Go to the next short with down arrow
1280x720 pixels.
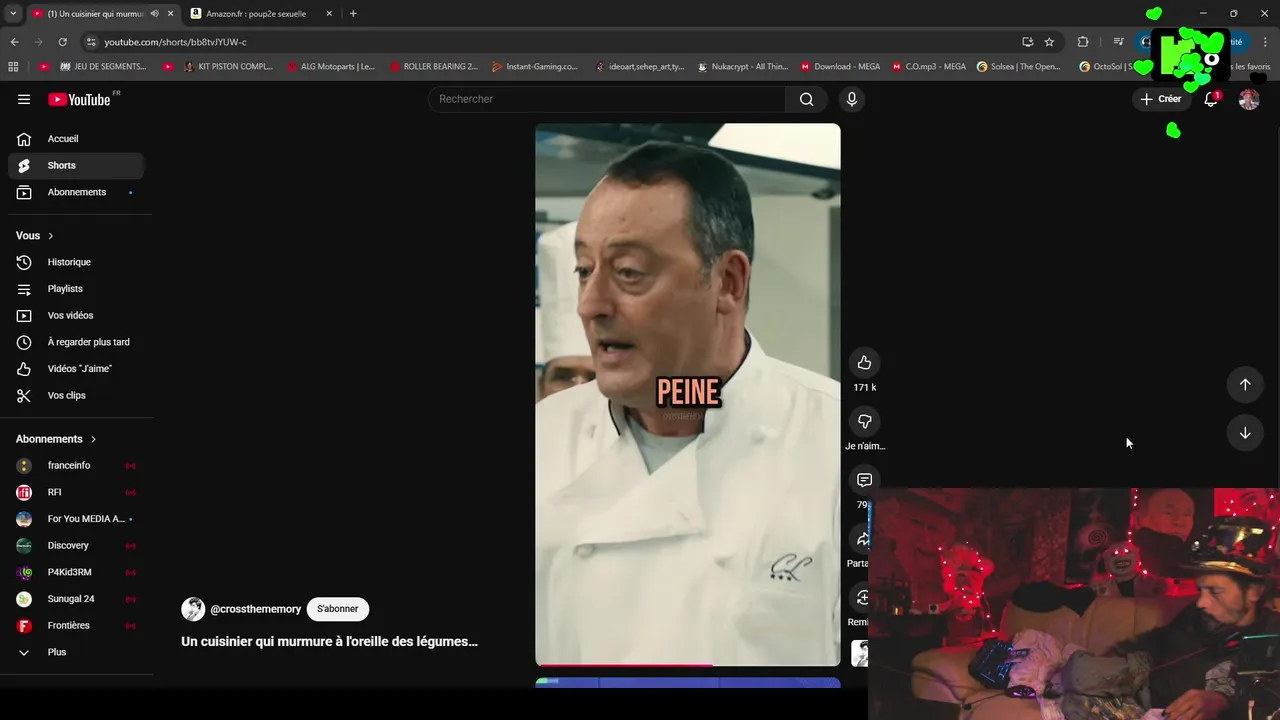(x=1245, y=433)
